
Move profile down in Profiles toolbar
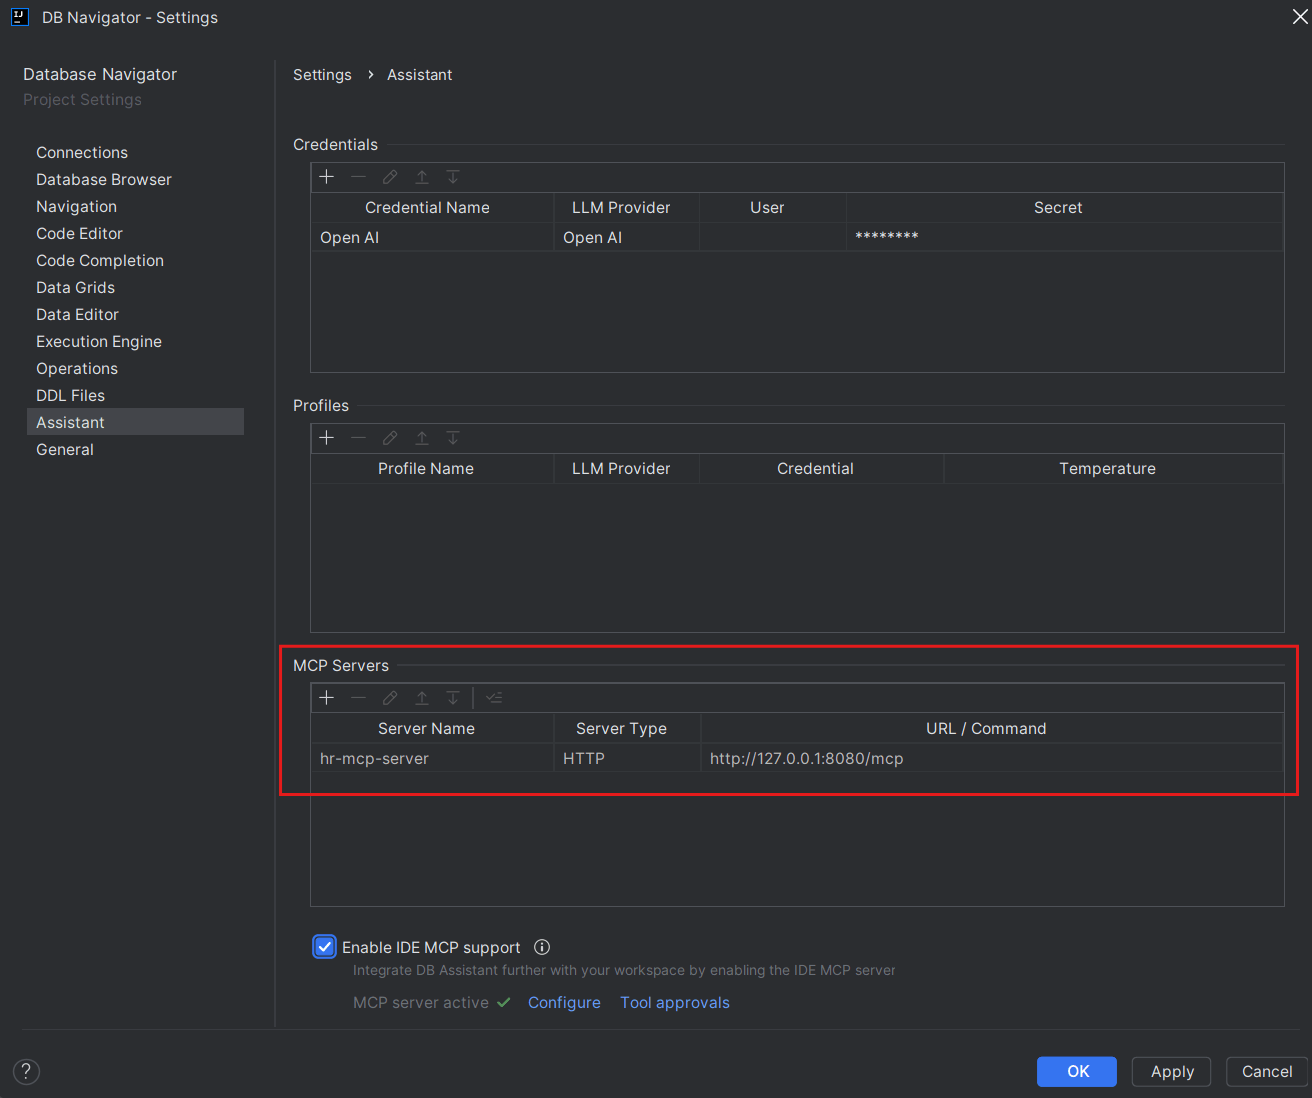453,438
